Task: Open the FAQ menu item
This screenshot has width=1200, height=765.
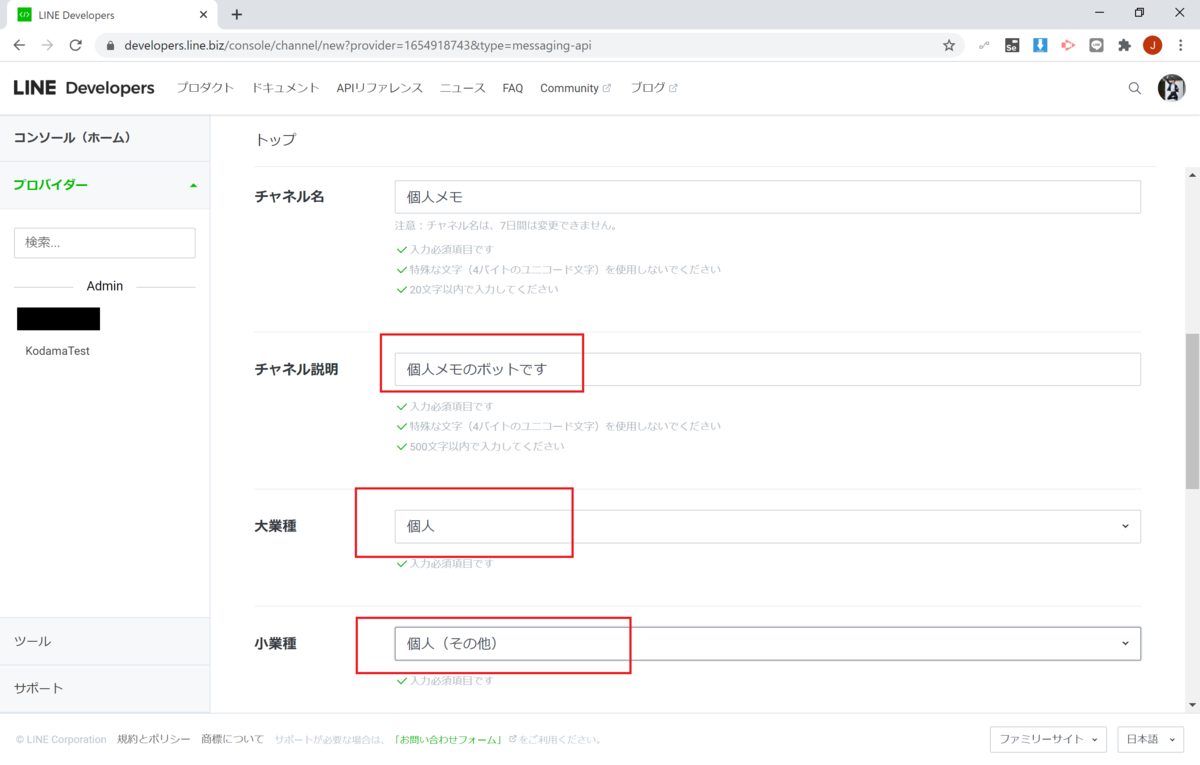Action: coord(513,88)
